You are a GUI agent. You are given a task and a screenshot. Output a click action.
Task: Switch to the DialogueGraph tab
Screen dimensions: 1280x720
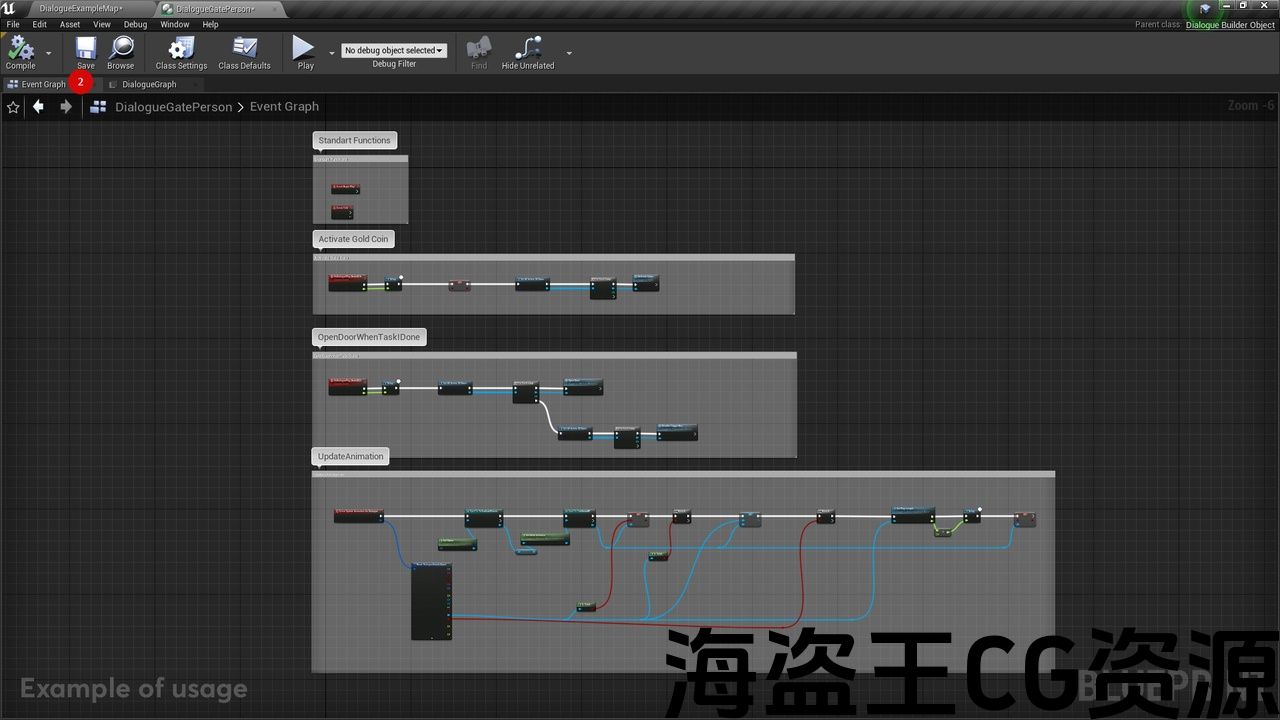coord(149,84)
